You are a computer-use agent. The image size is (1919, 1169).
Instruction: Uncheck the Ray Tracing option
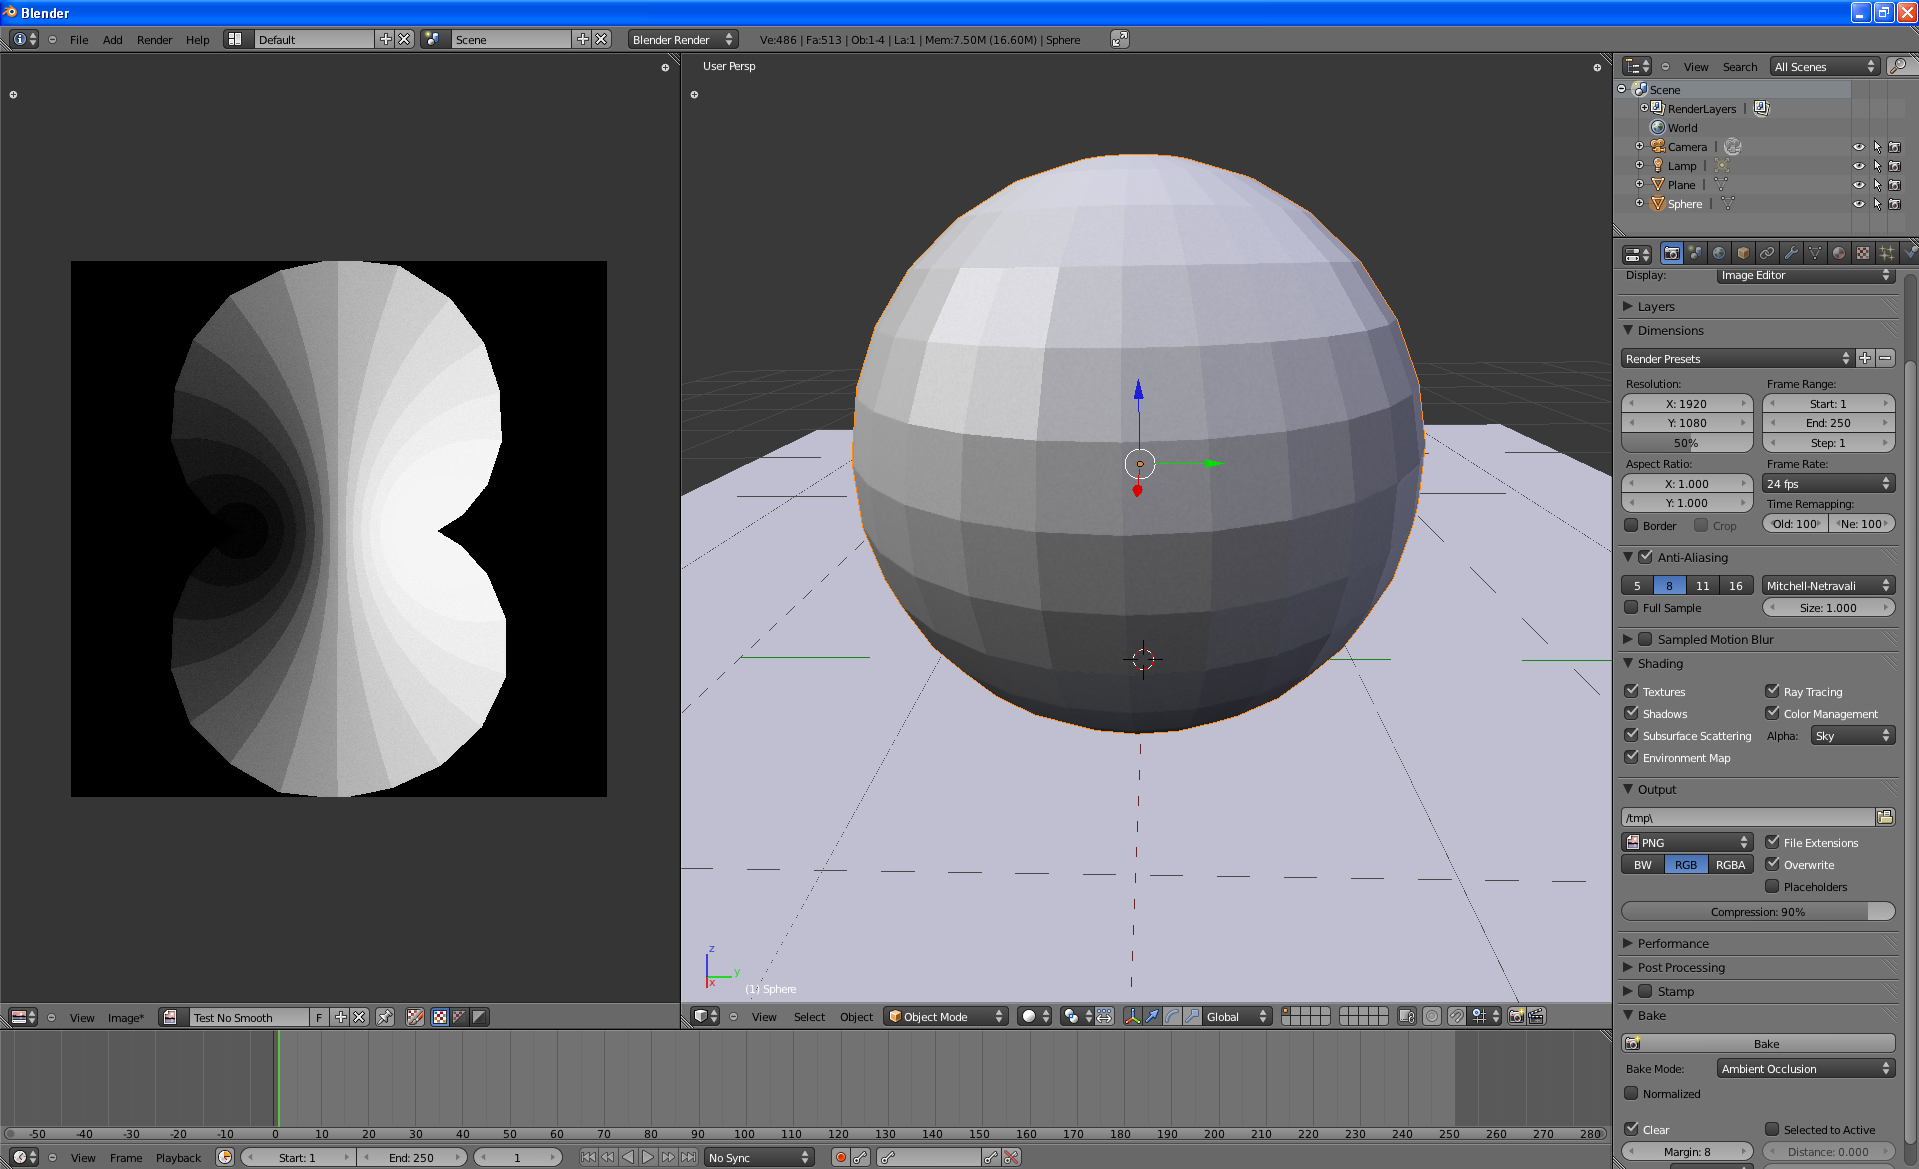1772,691
